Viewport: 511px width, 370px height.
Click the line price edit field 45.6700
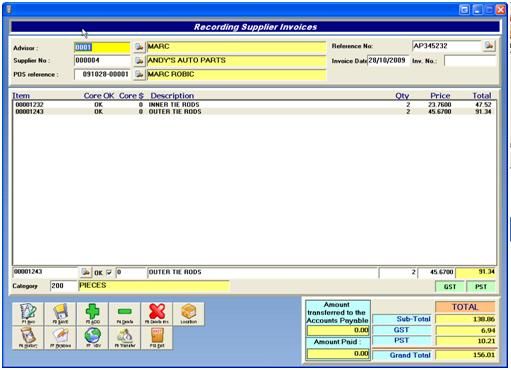437,272
